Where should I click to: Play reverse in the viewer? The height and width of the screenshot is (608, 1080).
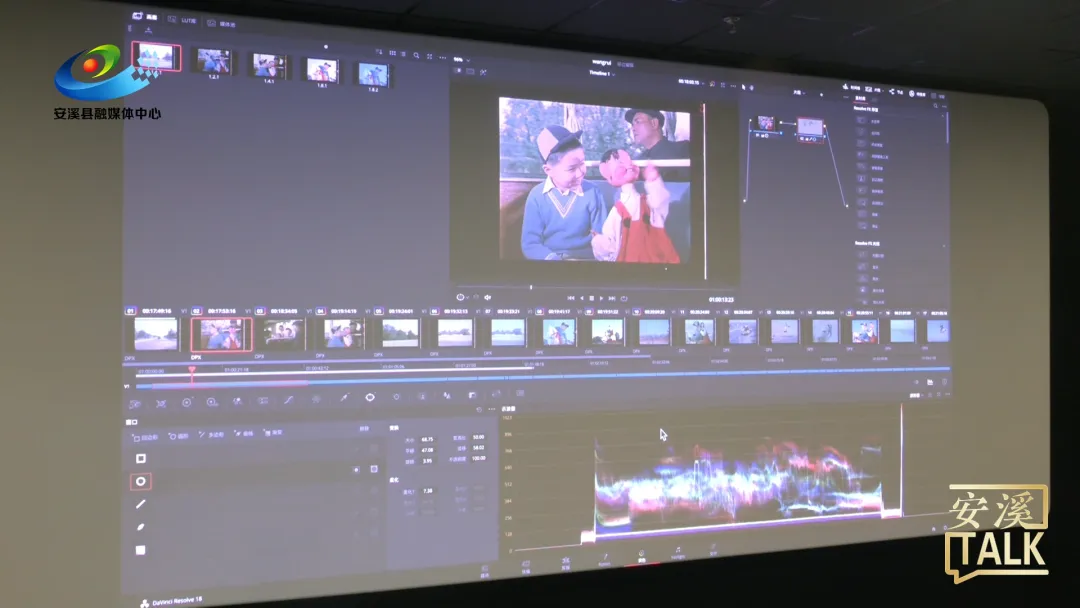coord(582,298)
